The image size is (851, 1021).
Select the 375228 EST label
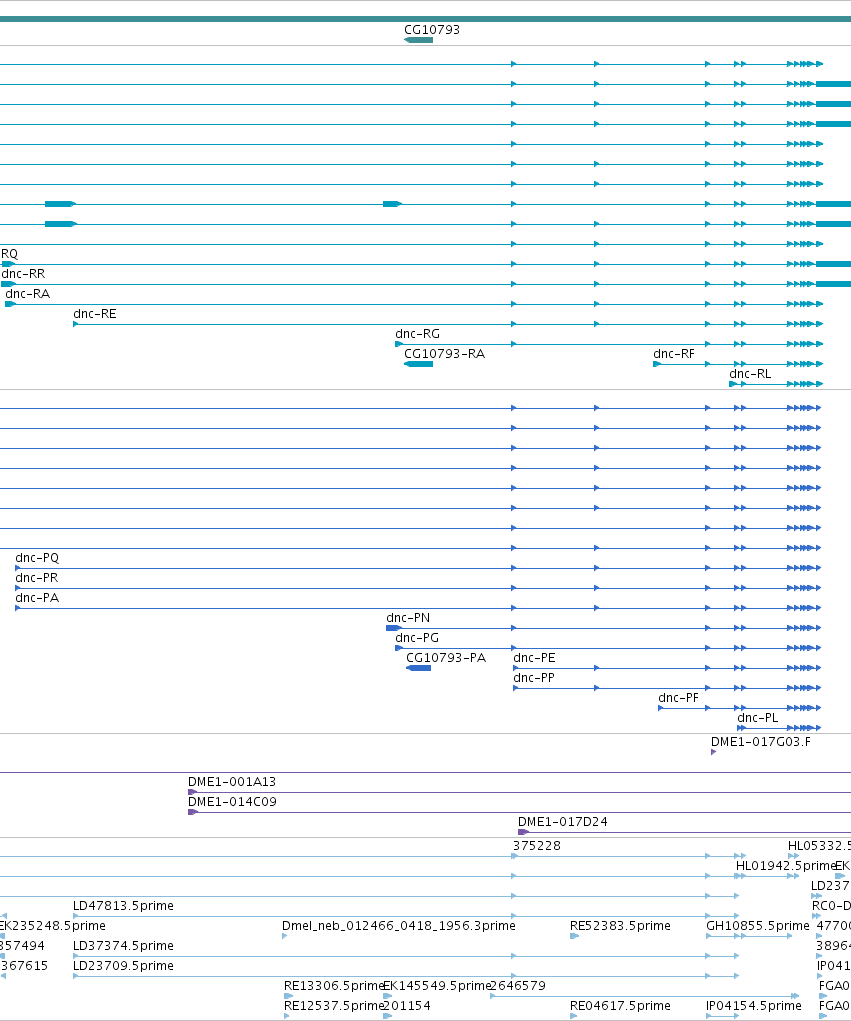pos(537,846)
